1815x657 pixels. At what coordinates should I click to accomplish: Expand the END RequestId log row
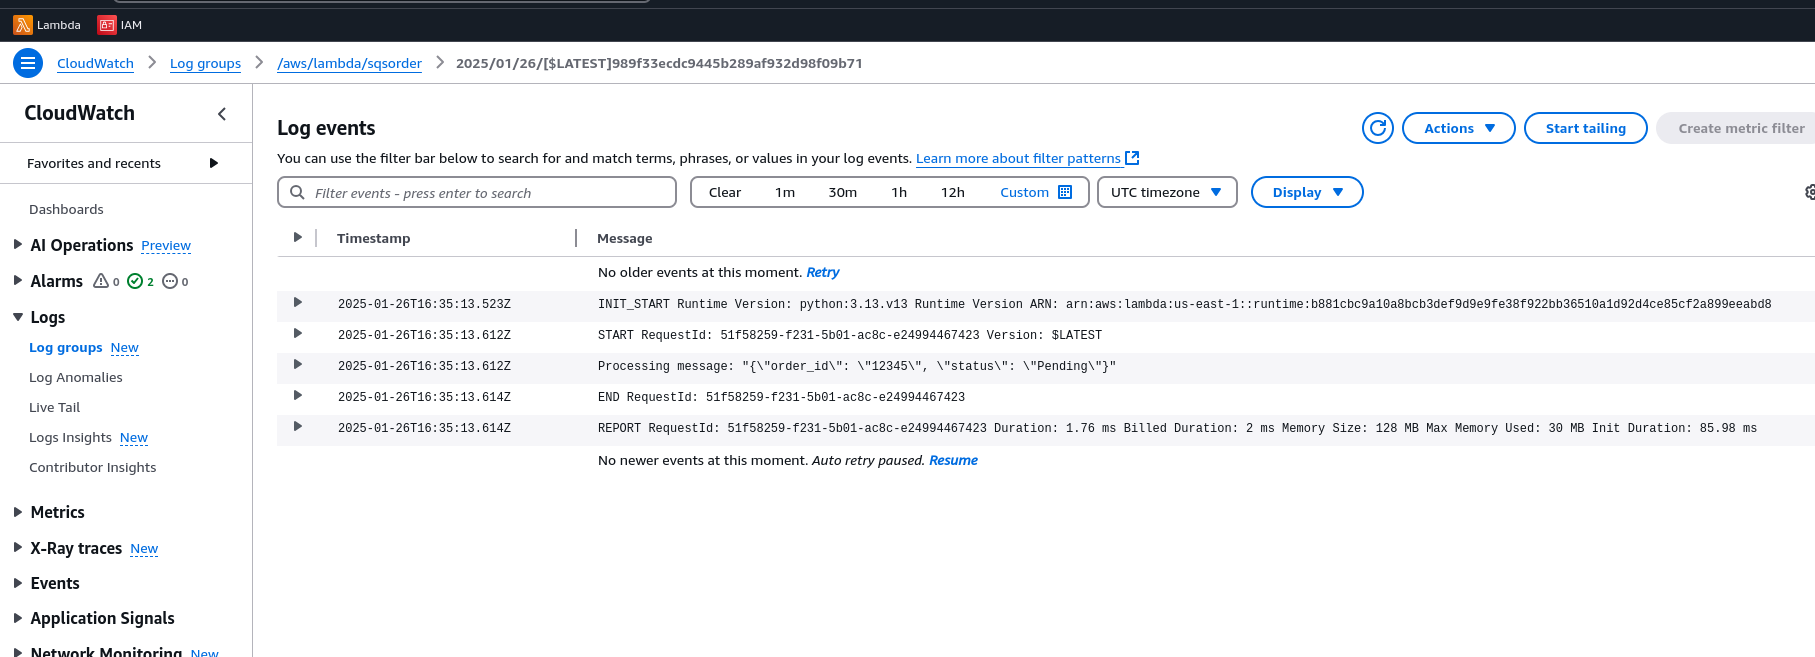(x=297, y=395)
